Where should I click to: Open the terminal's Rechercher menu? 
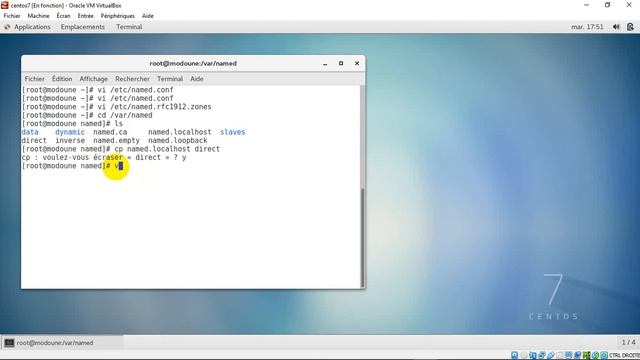pos(132,79)
